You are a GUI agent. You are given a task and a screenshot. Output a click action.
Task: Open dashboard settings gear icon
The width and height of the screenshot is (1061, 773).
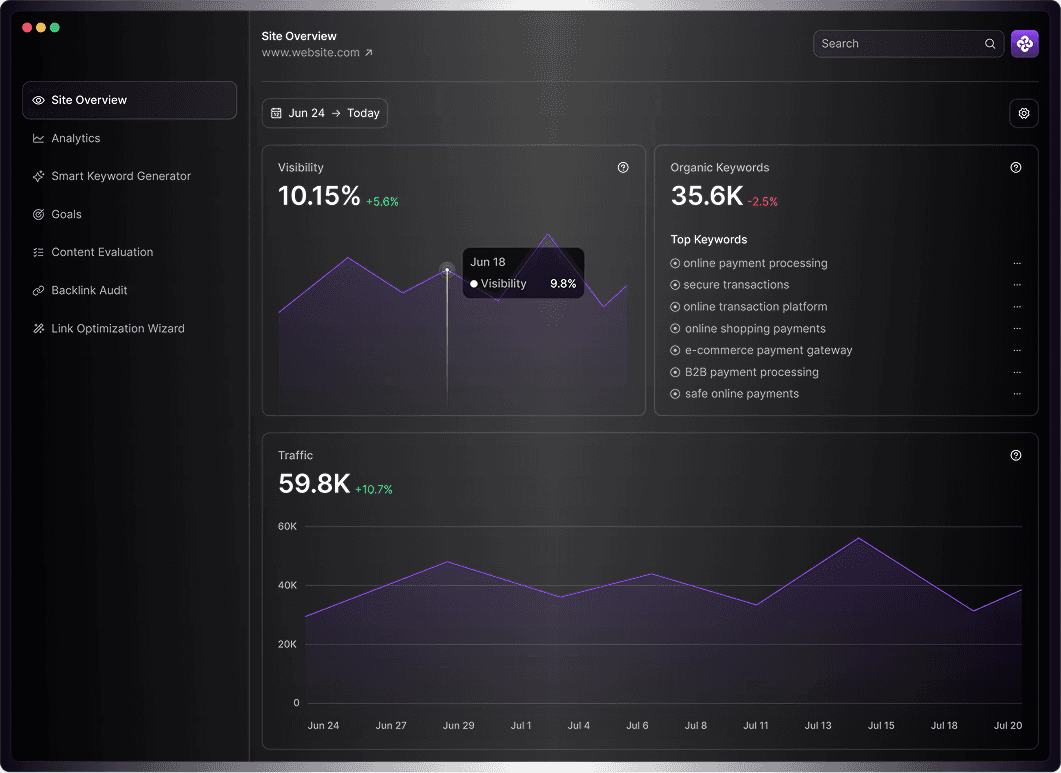click(1024, 113)
